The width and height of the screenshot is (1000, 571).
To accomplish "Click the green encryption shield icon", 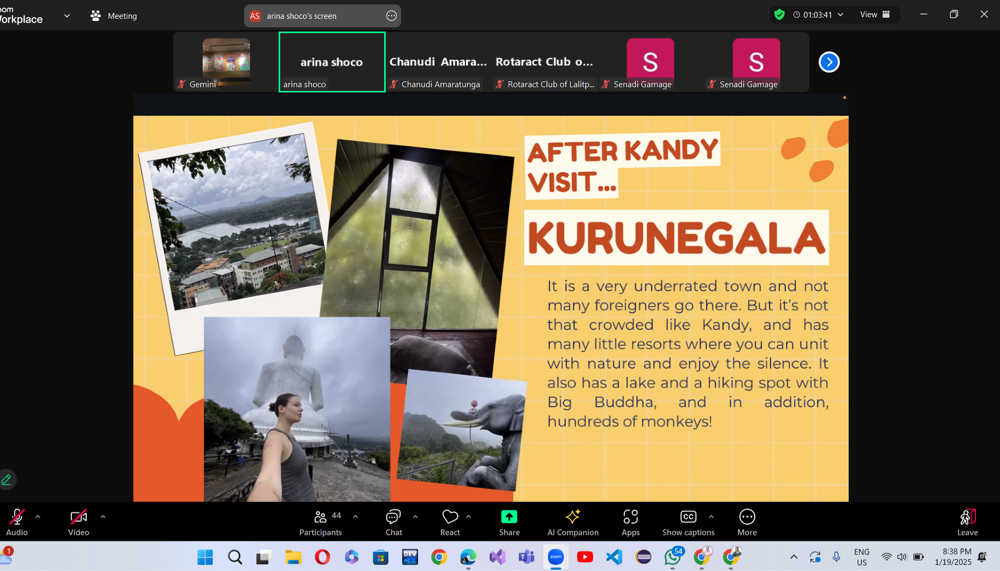I will point(779,15).
